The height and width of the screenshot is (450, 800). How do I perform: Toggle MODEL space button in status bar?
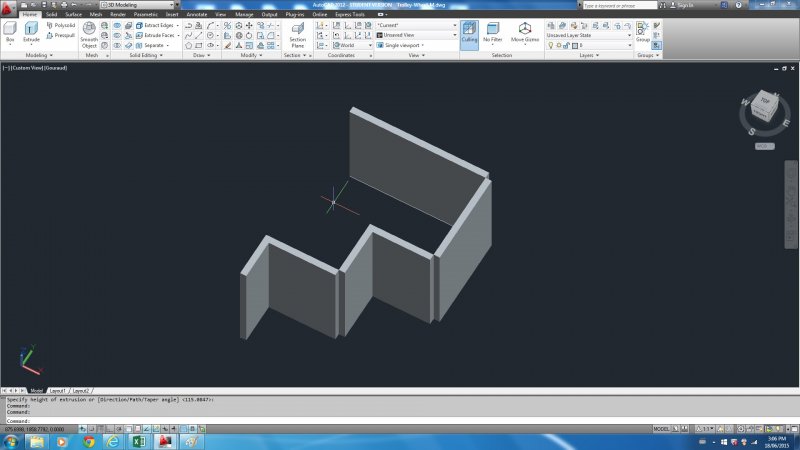661,429
